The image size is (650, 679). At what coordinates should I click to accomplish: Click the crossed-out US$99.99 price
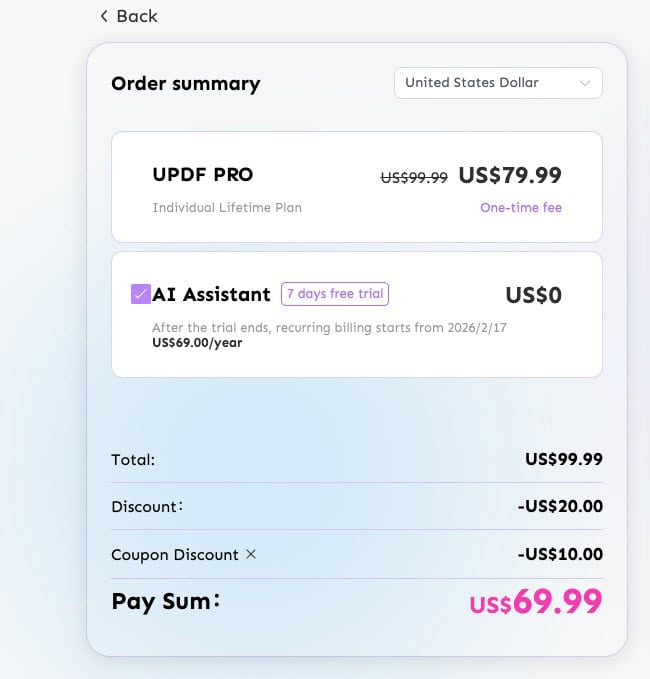(414, 177)
